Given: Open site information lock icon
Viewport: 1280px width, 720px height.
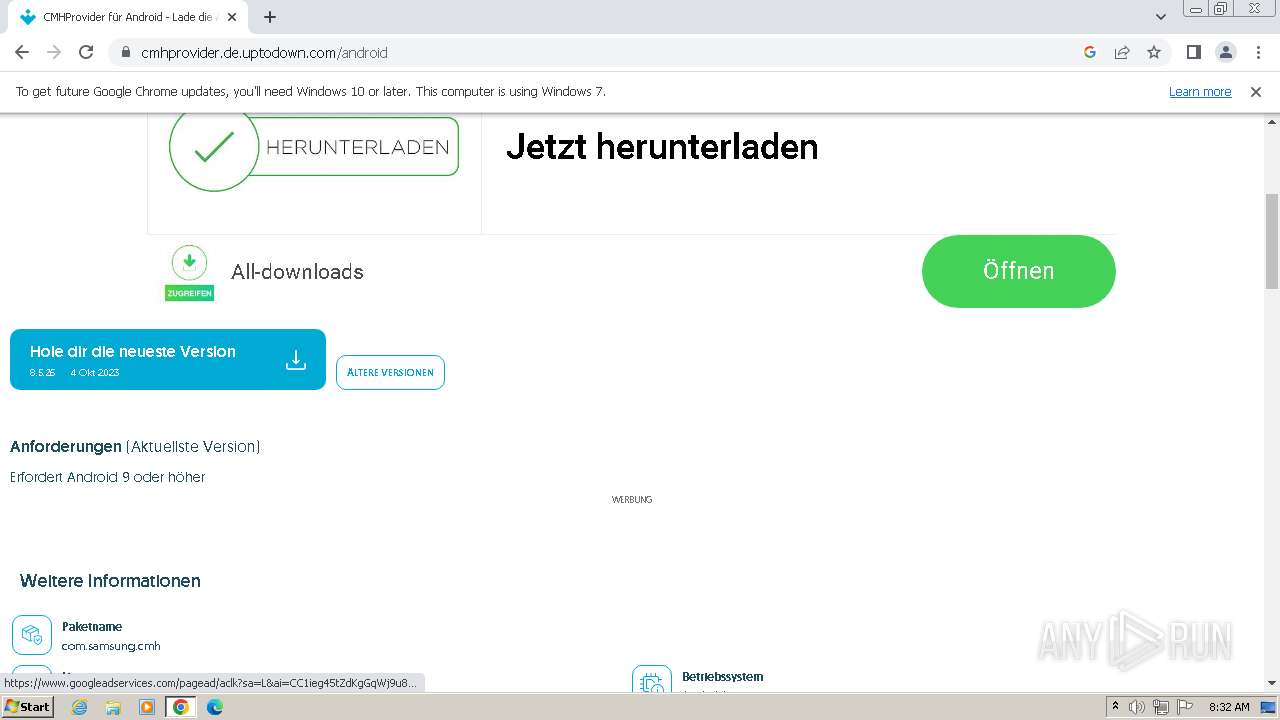Looking at the screenshot, I should pyautogui.click(x=125, y=52).
